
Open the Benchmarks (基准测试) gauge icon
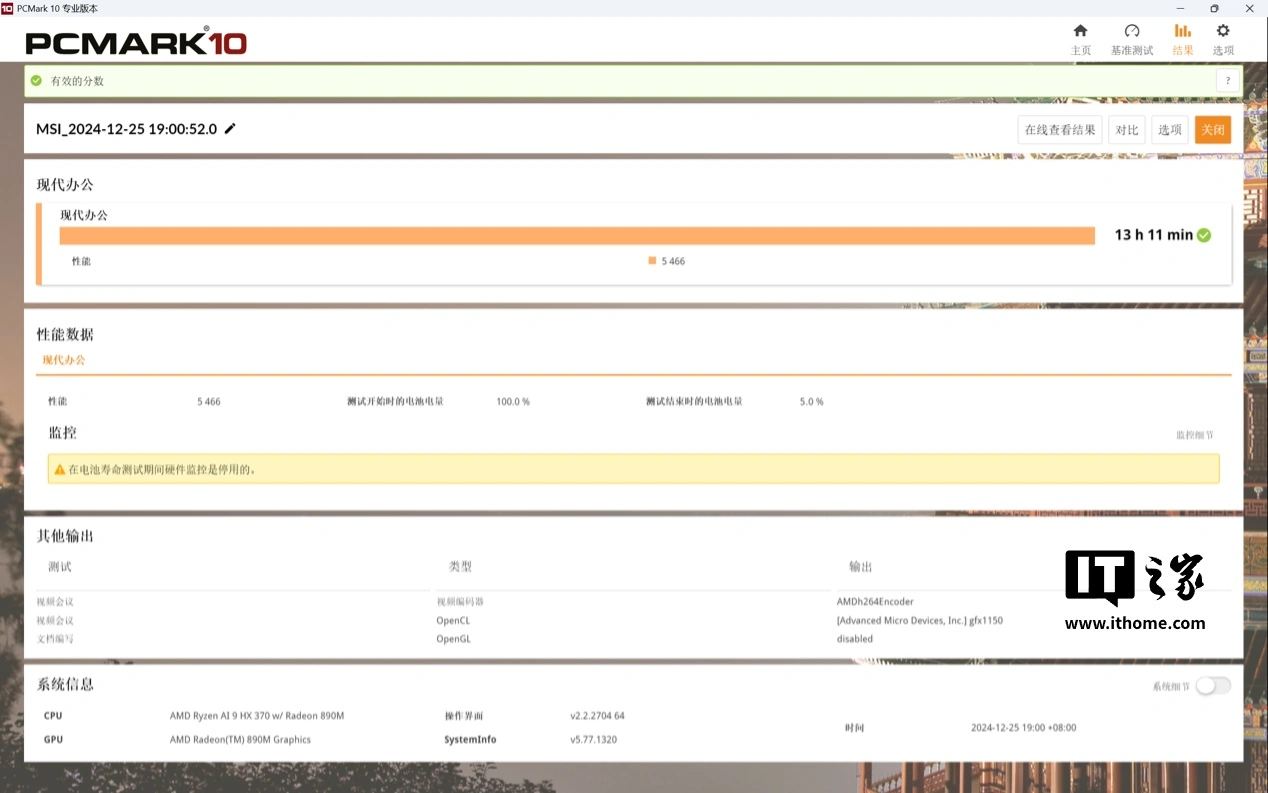[1131, 31]
